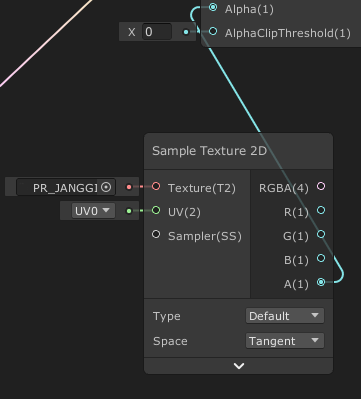Click the Type label in node settings
Screen dimensions: 361x399
167,316
